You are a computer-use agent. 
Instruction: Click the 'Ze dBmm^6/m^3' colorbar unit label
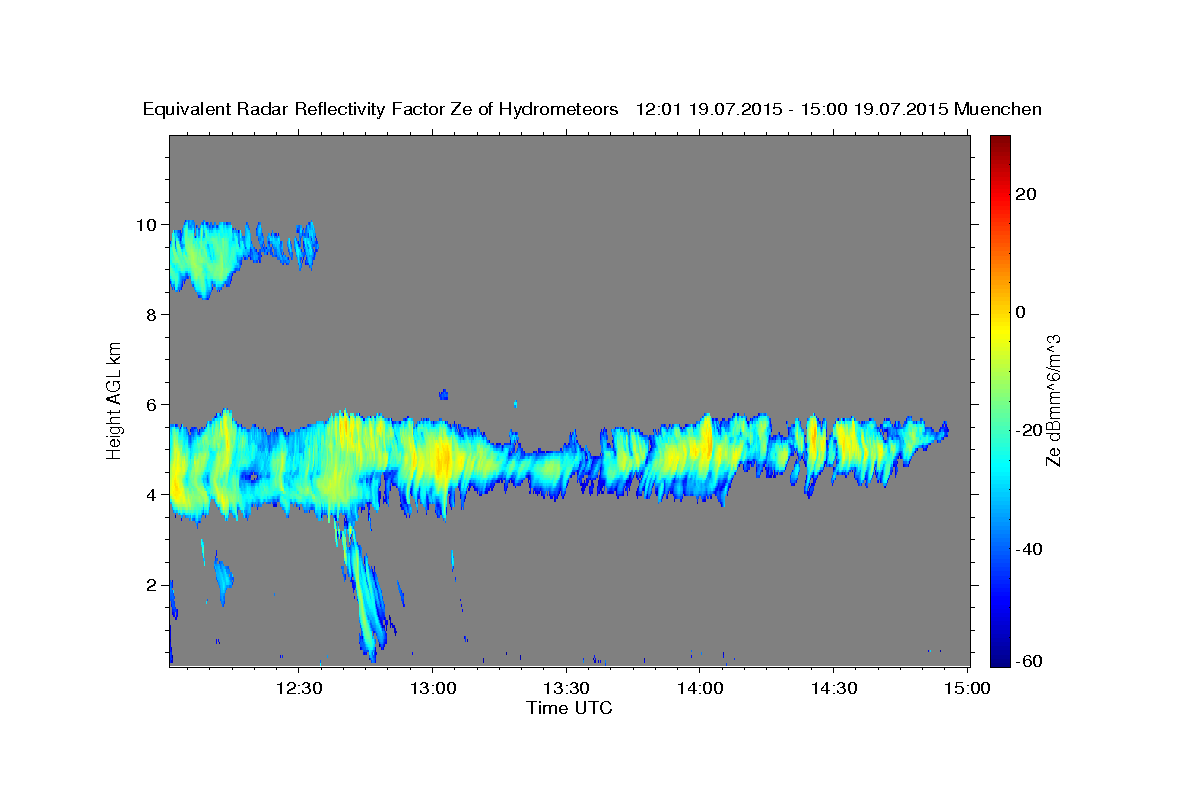[x=1054, y=400]
